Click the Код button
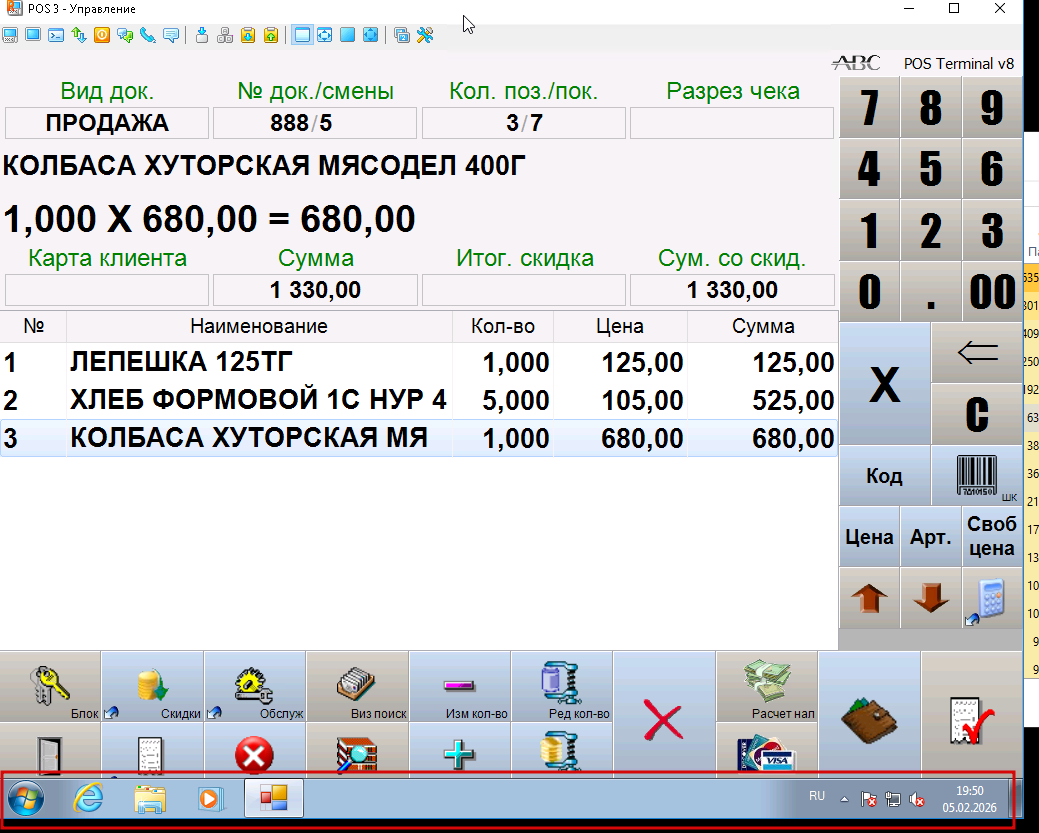Viewport: 1039px width, 833px height. 885,475
